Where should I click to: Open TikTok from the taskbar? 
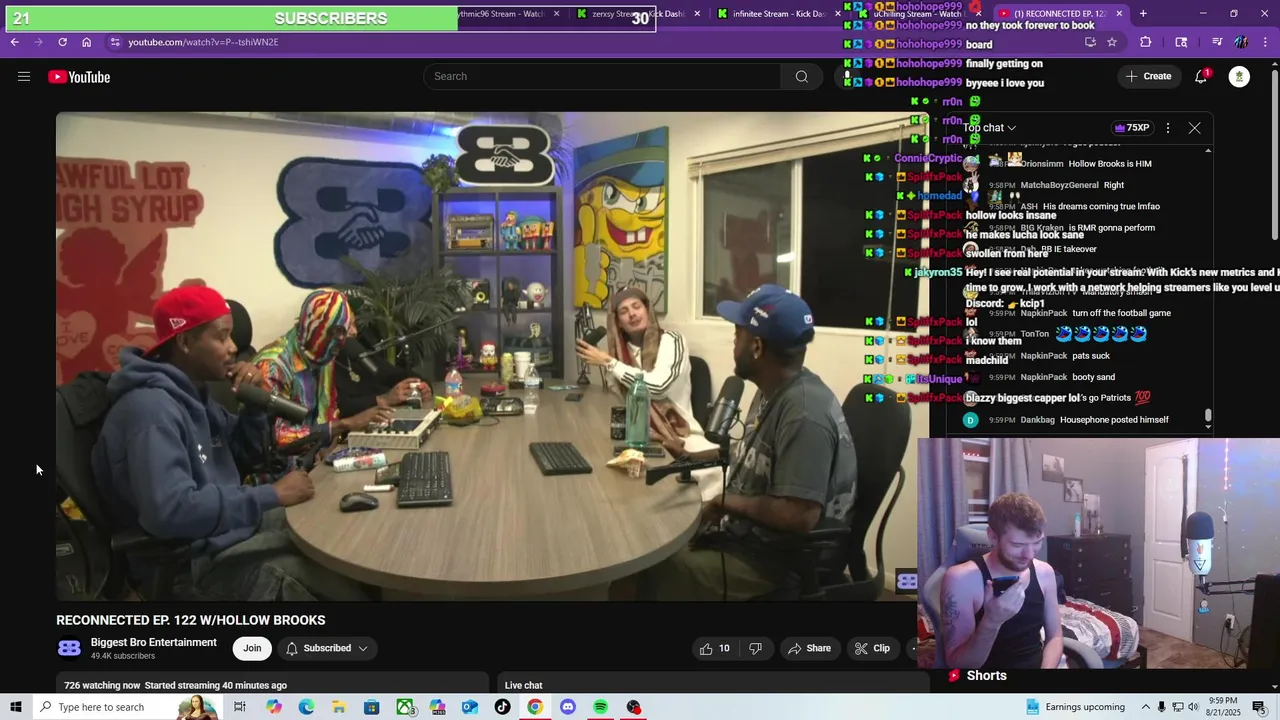pyautogui.click(x=502, y=707)
